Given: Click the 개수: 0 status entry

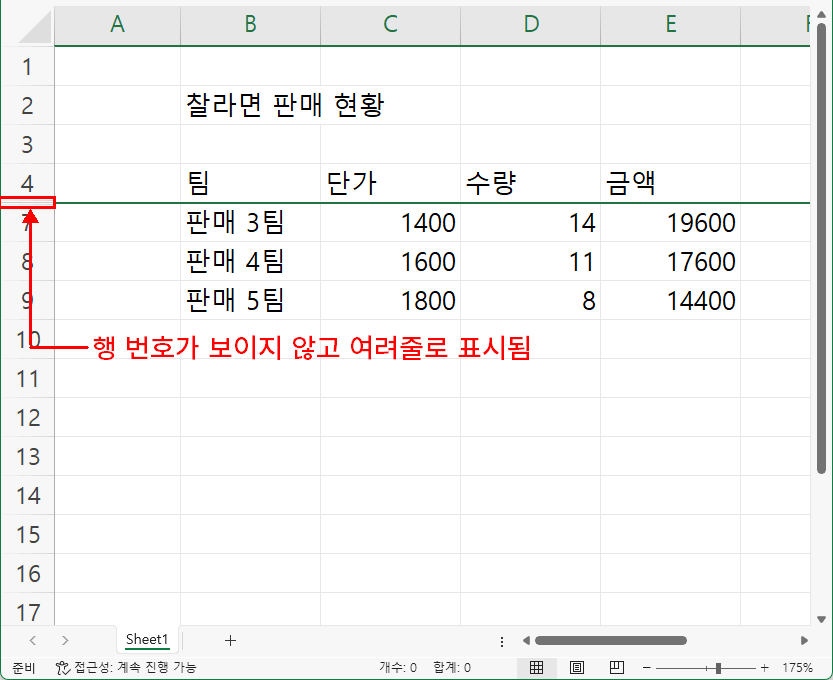Looking at the screenshot, I should point(398,667).
